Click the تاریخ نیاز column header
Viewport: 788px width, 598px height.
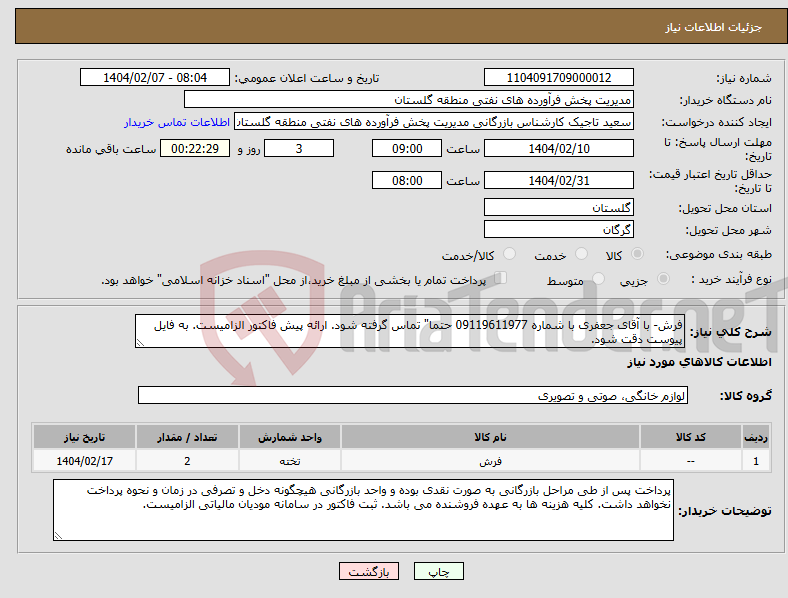click(84, 437)
